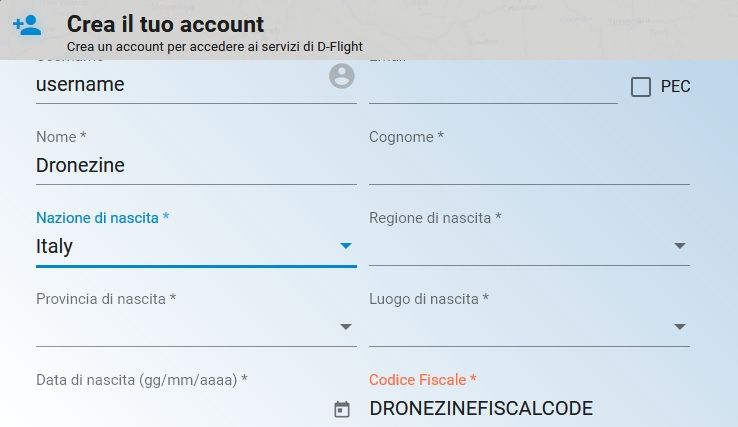
Task: Focus the Data di nascita field
Action: 180,408
